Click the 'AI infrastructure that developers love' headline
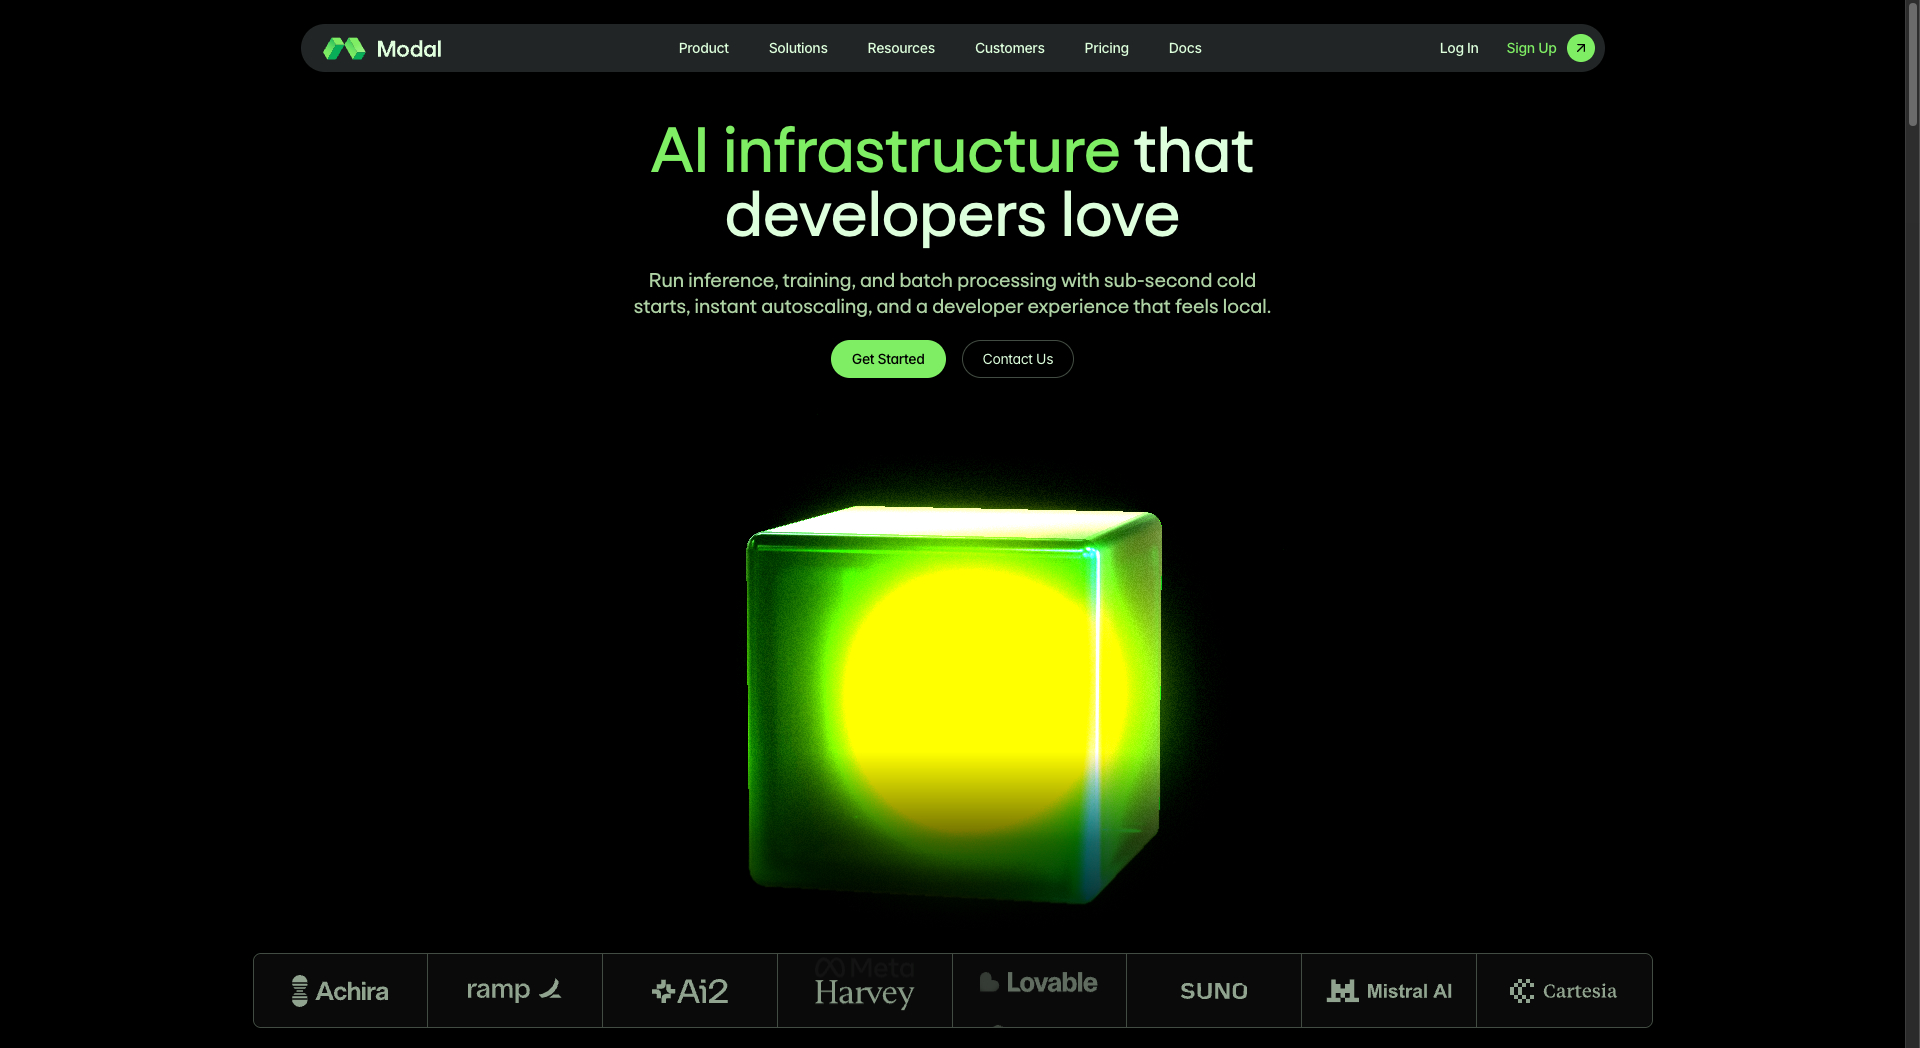The height and width of the screenshot is (1048, 1920). pyautogui.click(x=952, y=183)
